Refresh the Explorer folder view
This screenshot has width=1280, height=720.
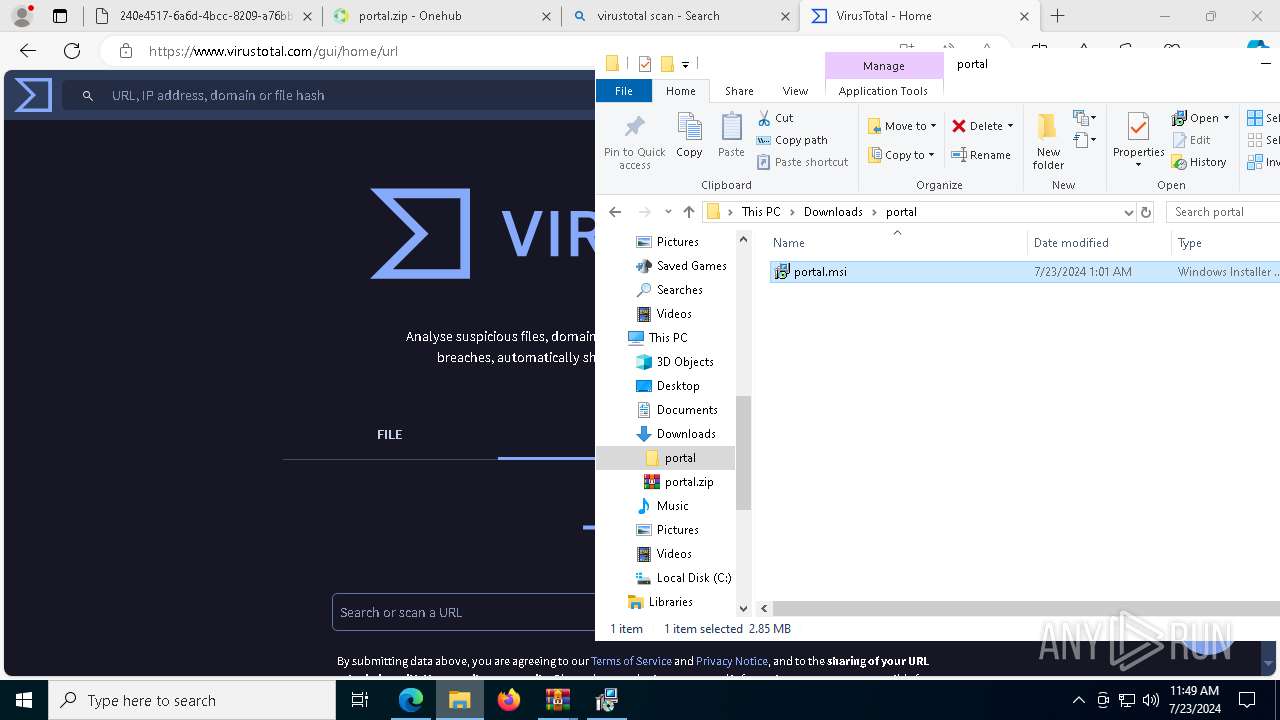(x=1146, y=212)
